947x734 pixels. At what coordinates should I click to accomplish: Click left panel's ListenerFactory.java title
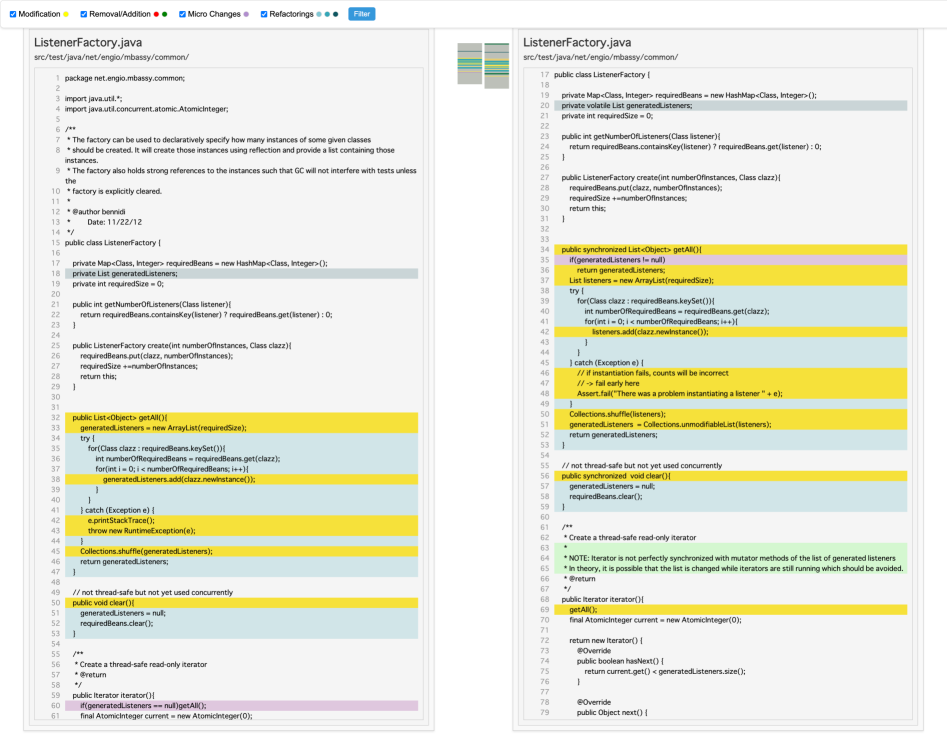[x=88, y=42]
